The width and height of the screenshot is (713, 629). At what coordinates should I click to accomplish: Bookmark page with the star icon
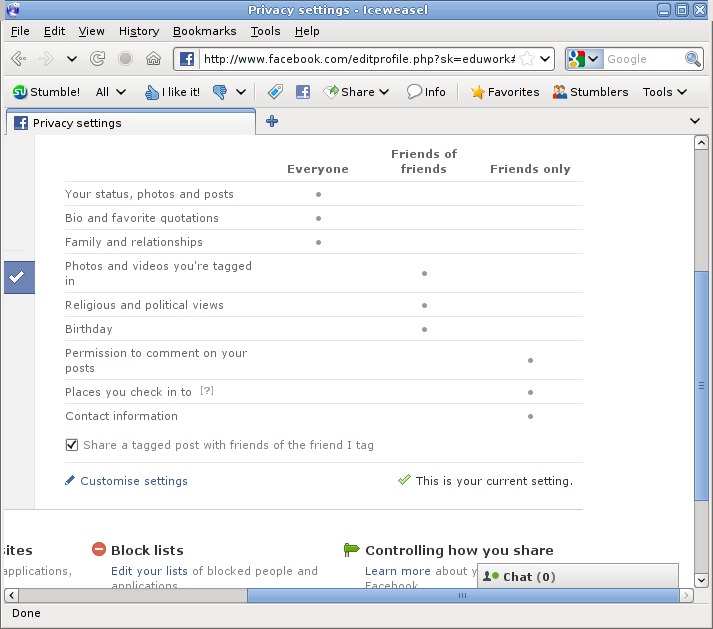[x=526, y=59]
